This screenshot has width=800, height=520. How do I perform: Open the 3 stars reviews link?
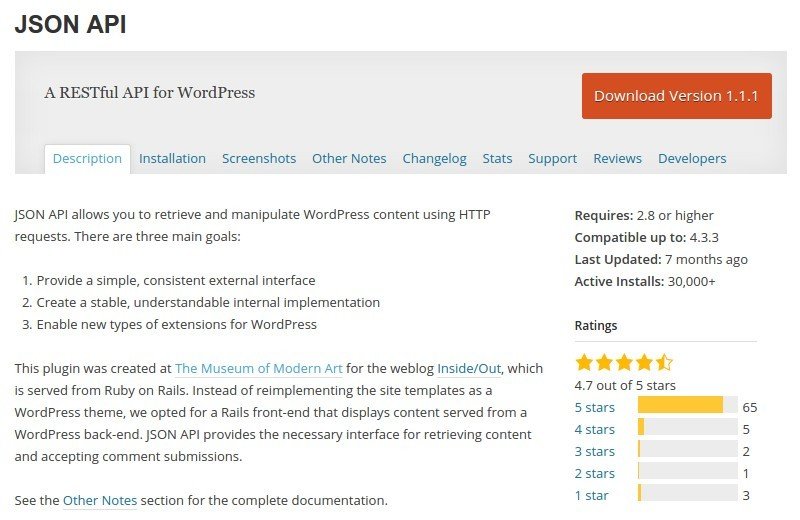594,451
